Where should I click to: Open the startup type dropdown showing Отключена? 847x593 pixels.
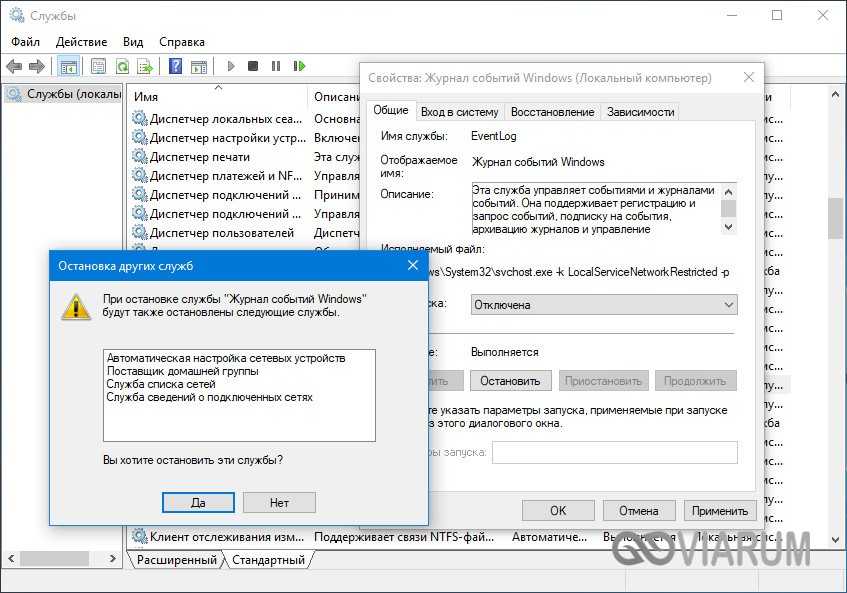604,305
